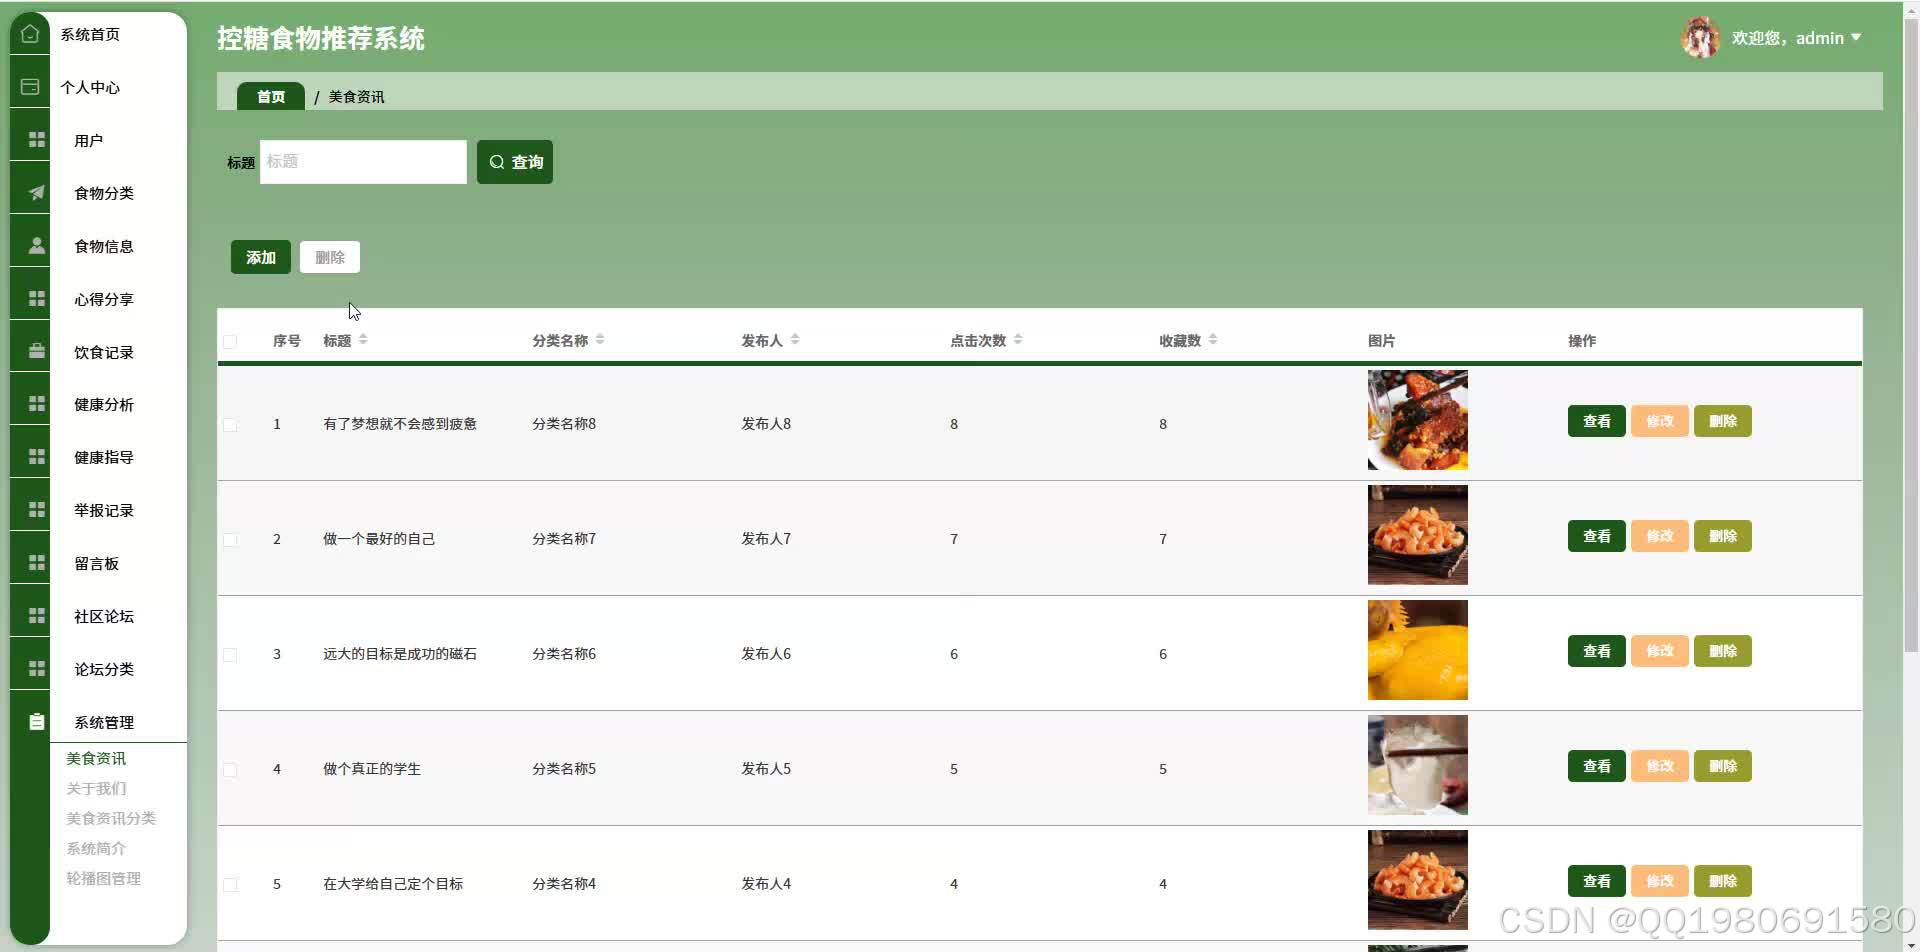Click the admin avatar picture

click(x=1700, y=38)
